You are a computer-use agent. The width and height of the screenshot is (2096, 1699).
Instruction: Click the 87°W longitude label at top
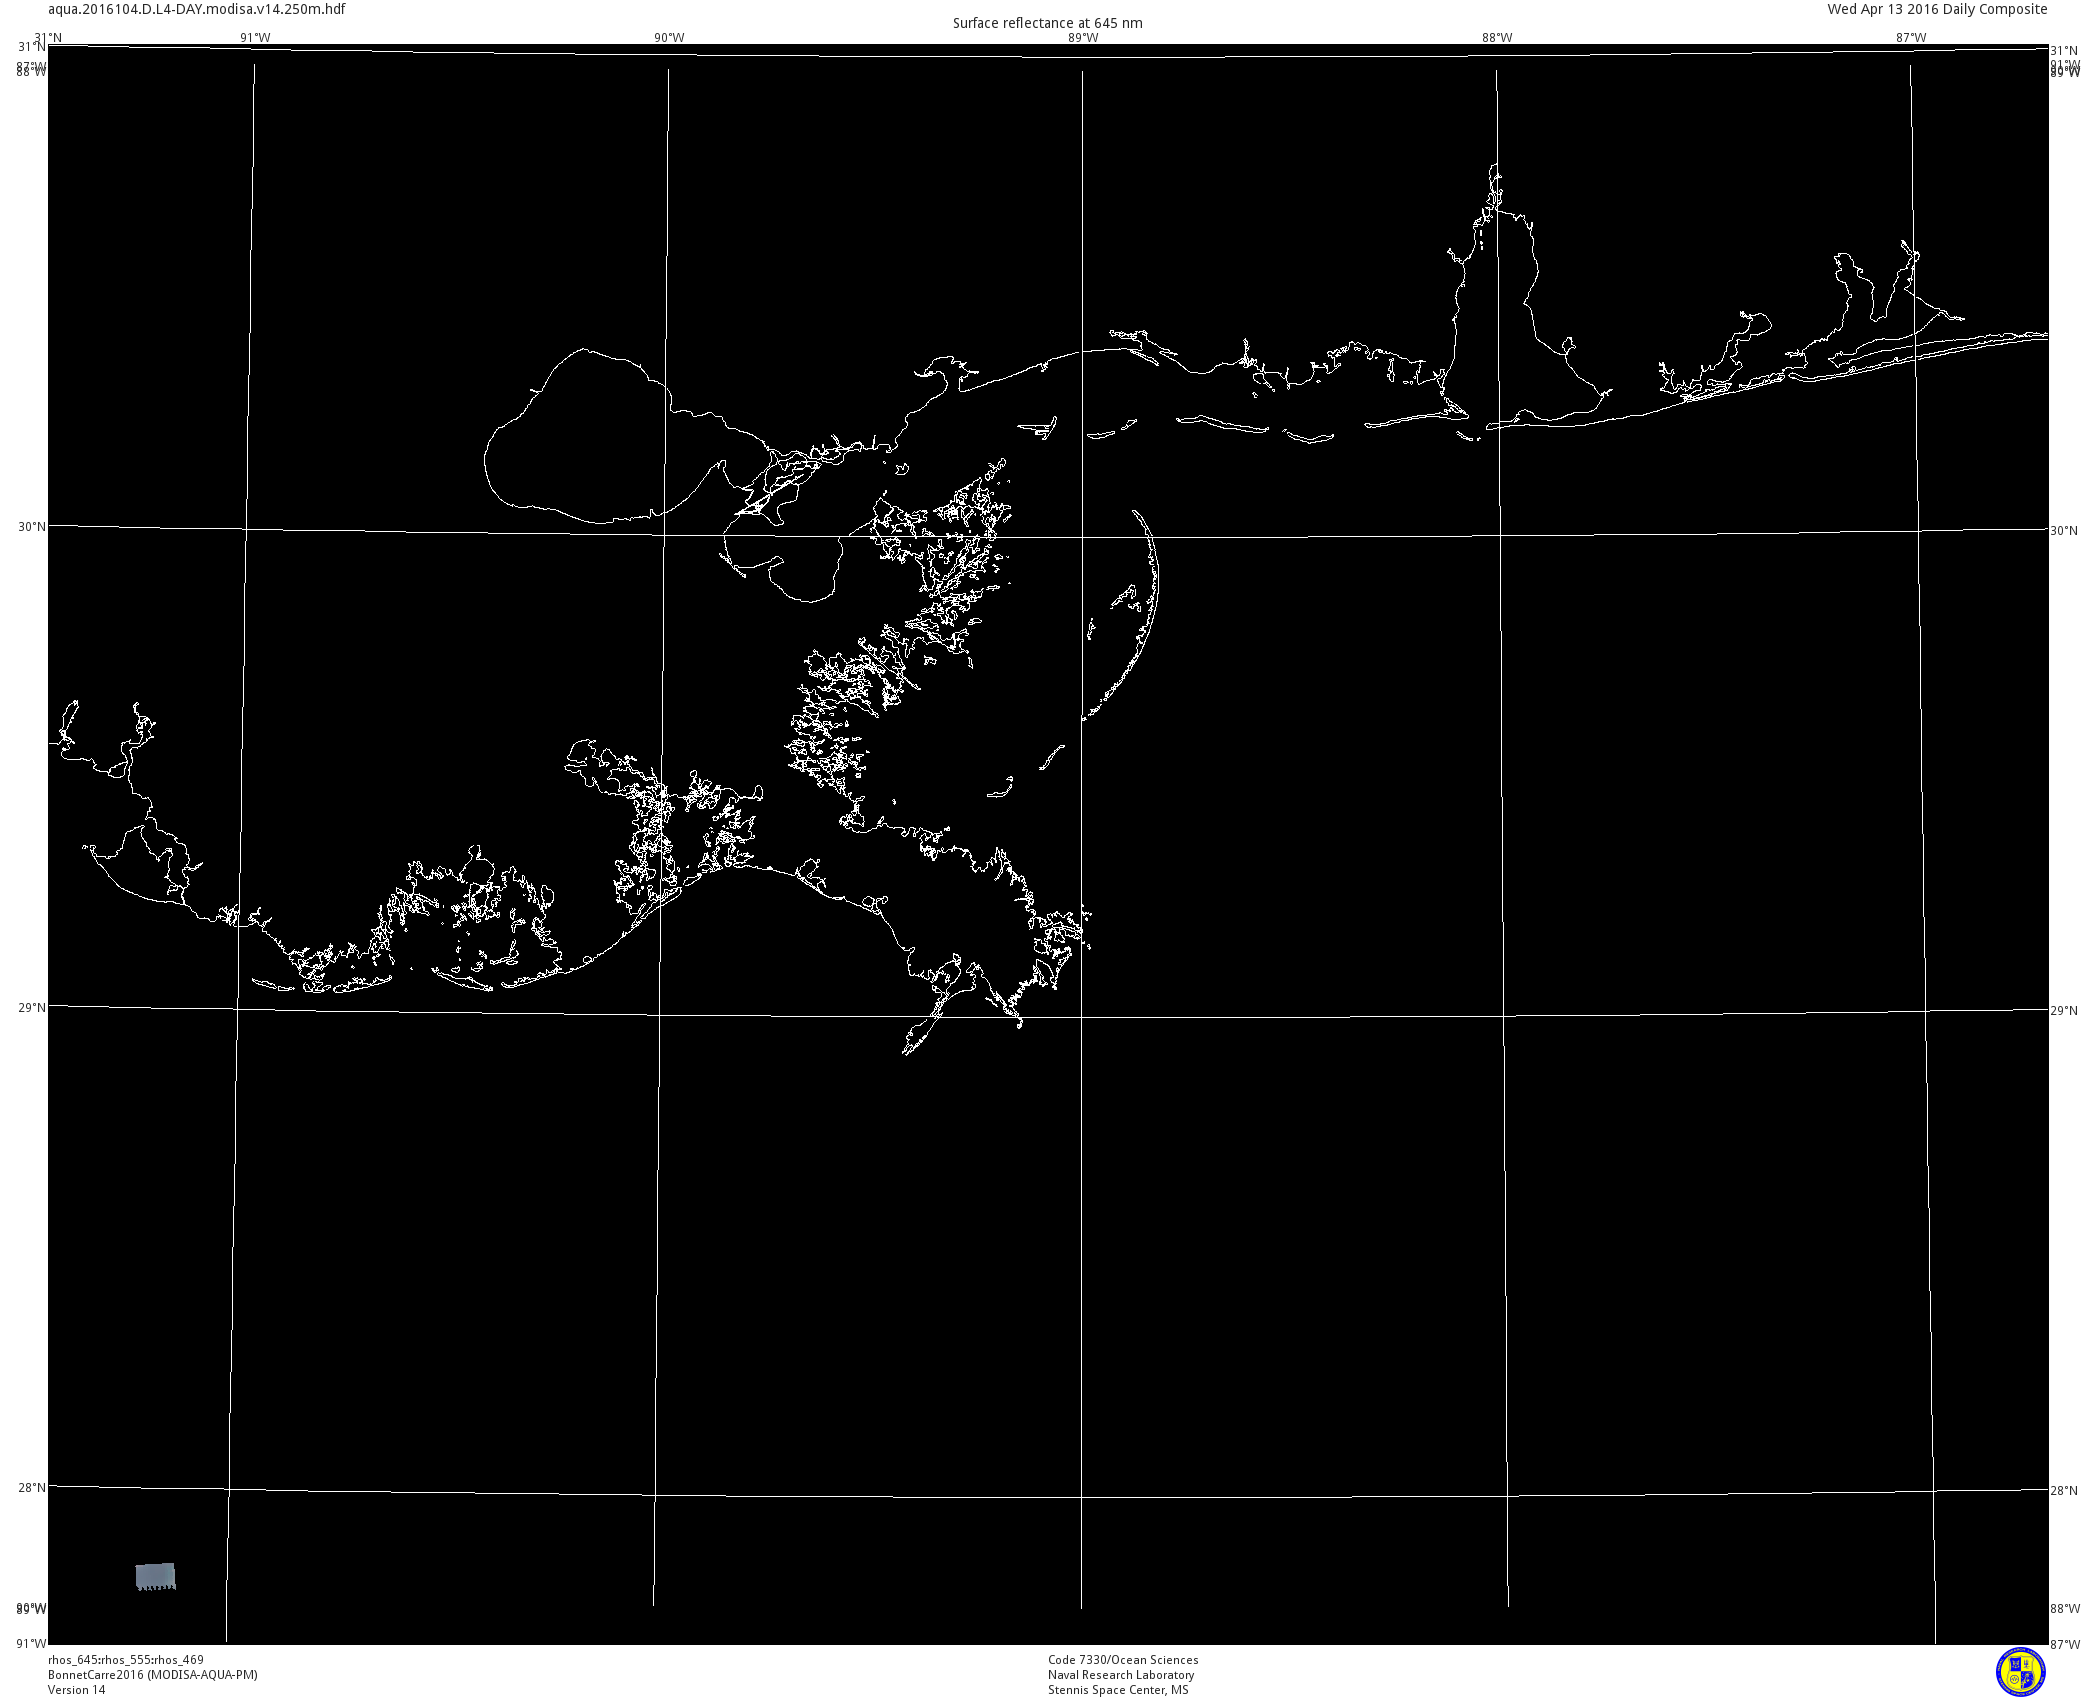coord(1911,38)
